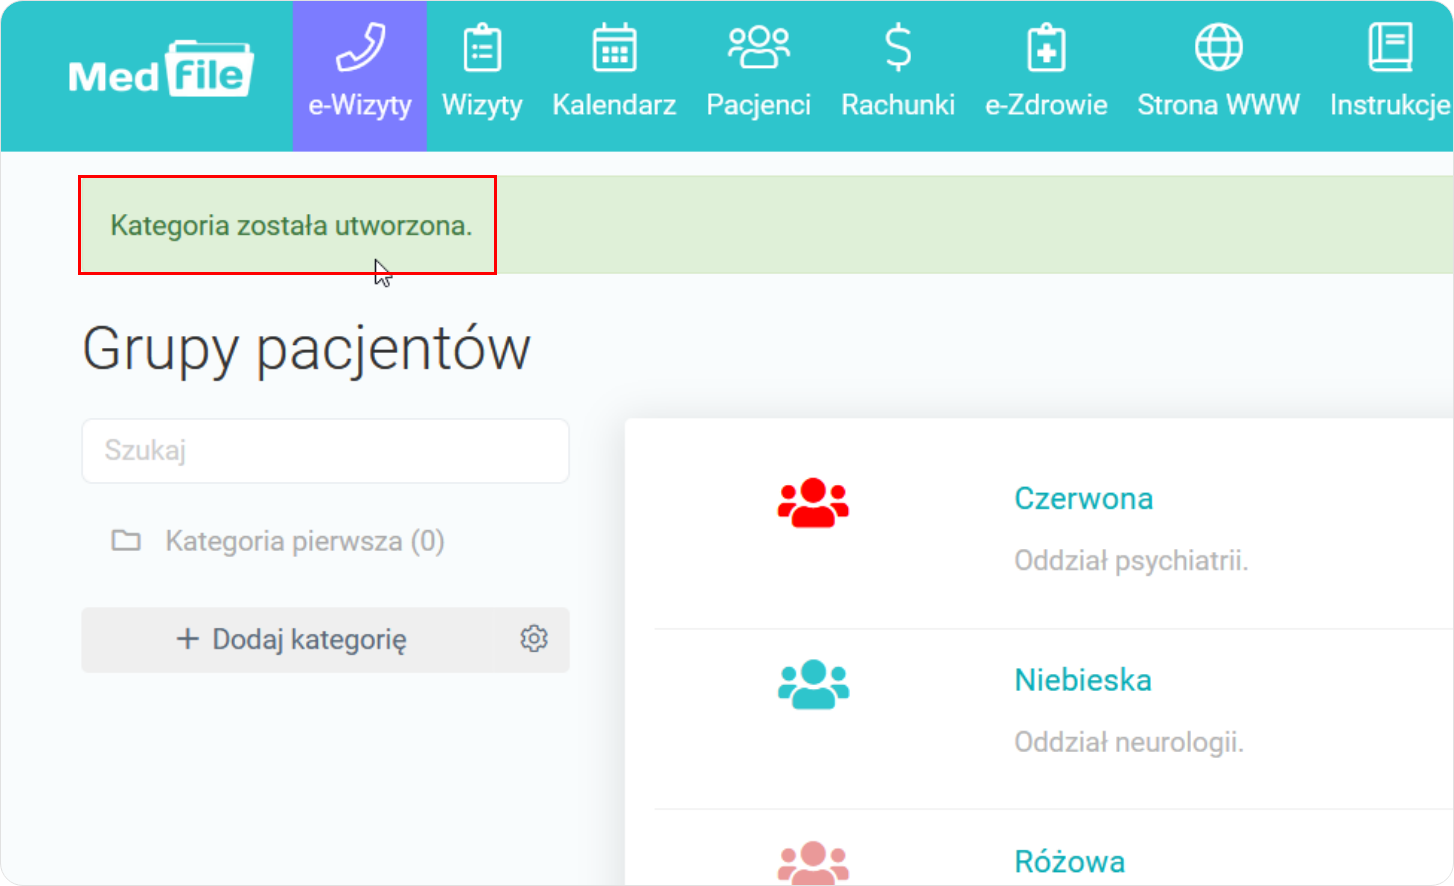1454x886 pixels.
Task: Click 'Oddział neurologii.' description
Action: pyautogui.click(x=1129, y=743)
